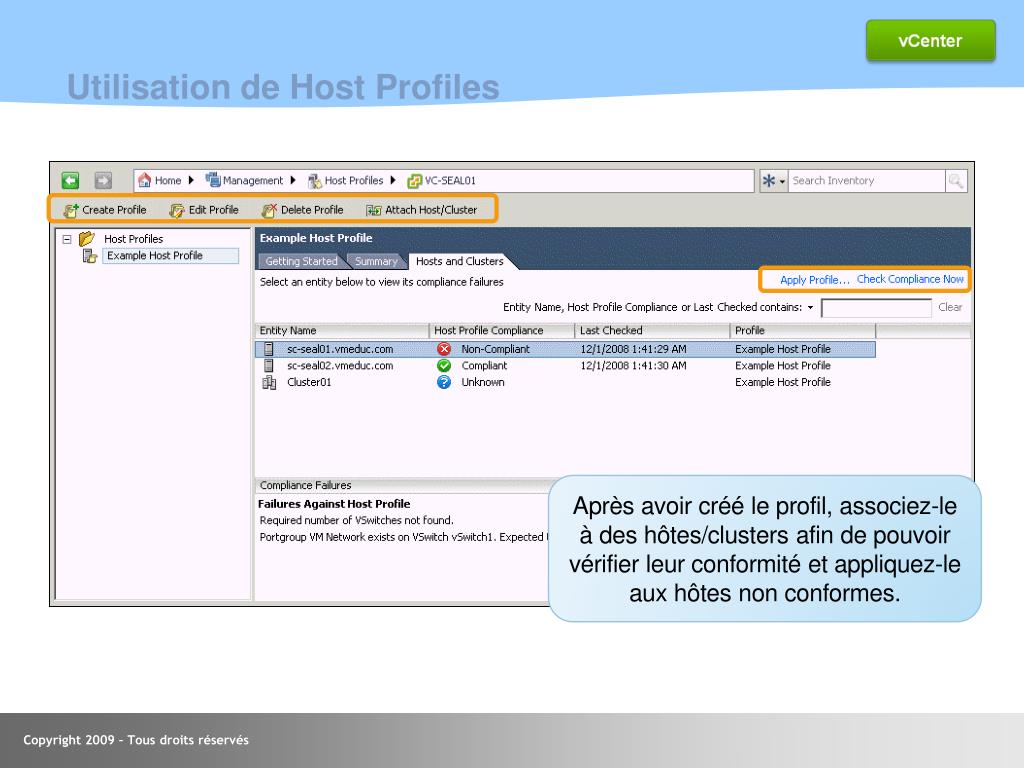This screenshot has width=1024, height=768.
Task: Click the Non-Compliant text cell
Action: pos(496,349)
